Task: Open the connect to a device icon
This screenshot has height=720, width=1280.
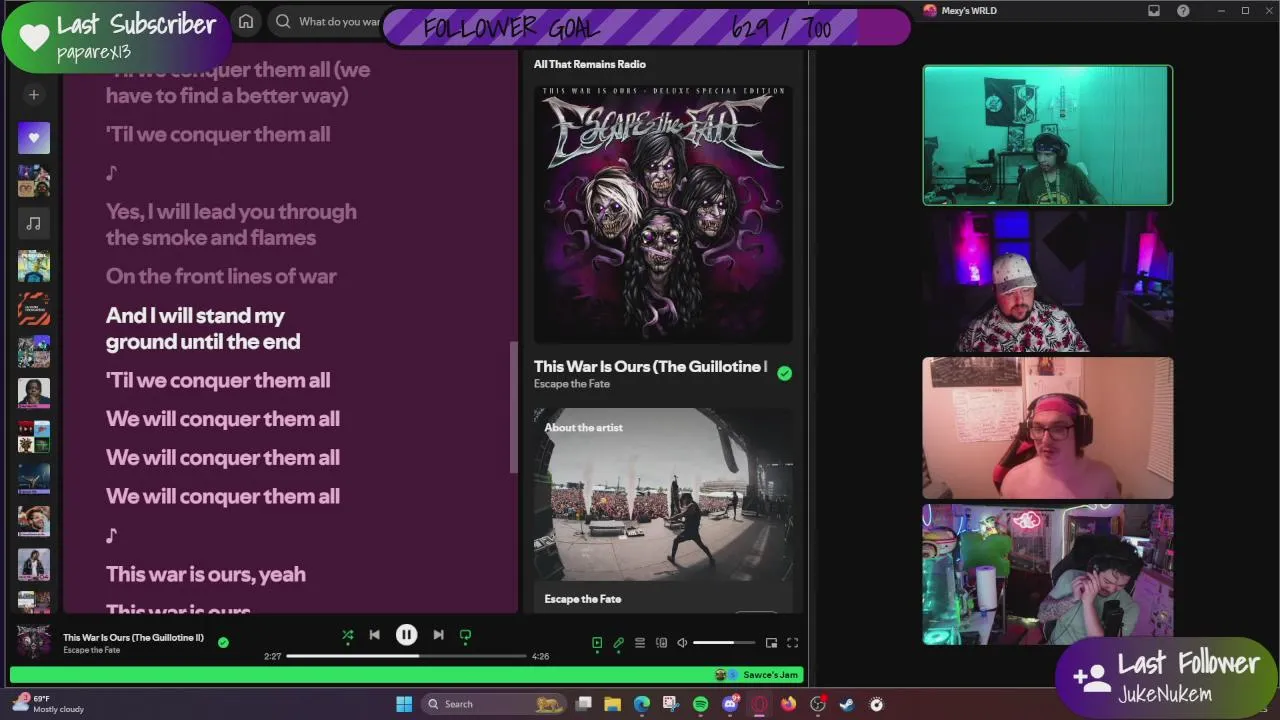Action: coord(661,643)
